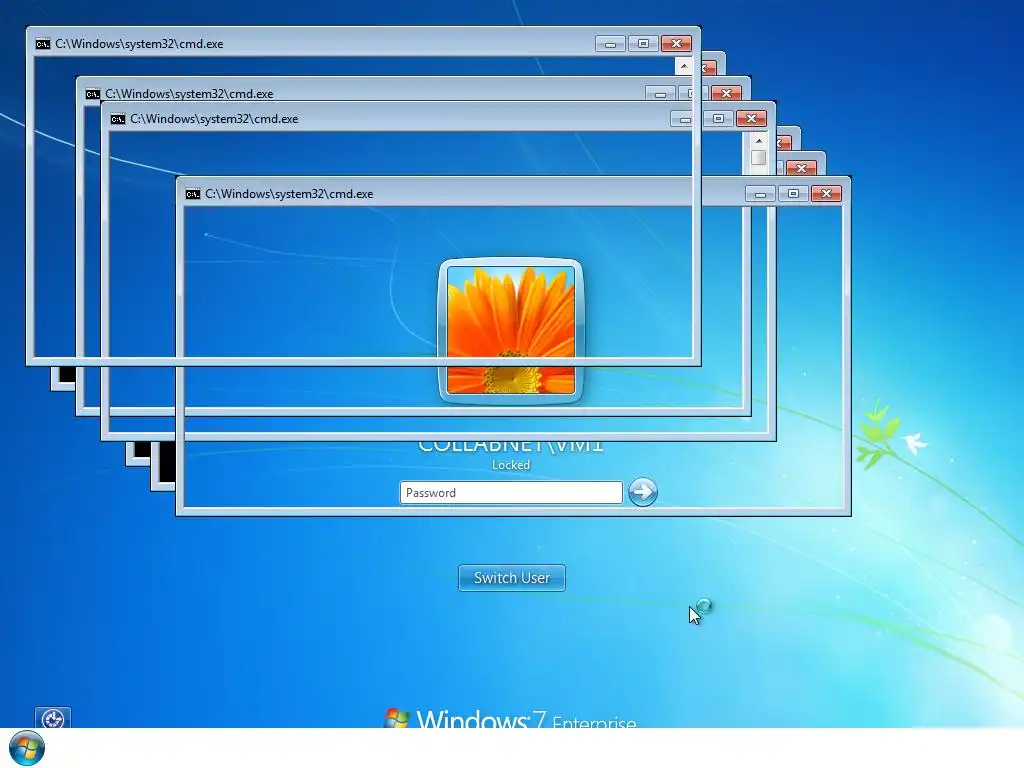Click the Switch User button
Image resolution: width=1024 pixels, height=768 pixels.
[x=512, y=578]
